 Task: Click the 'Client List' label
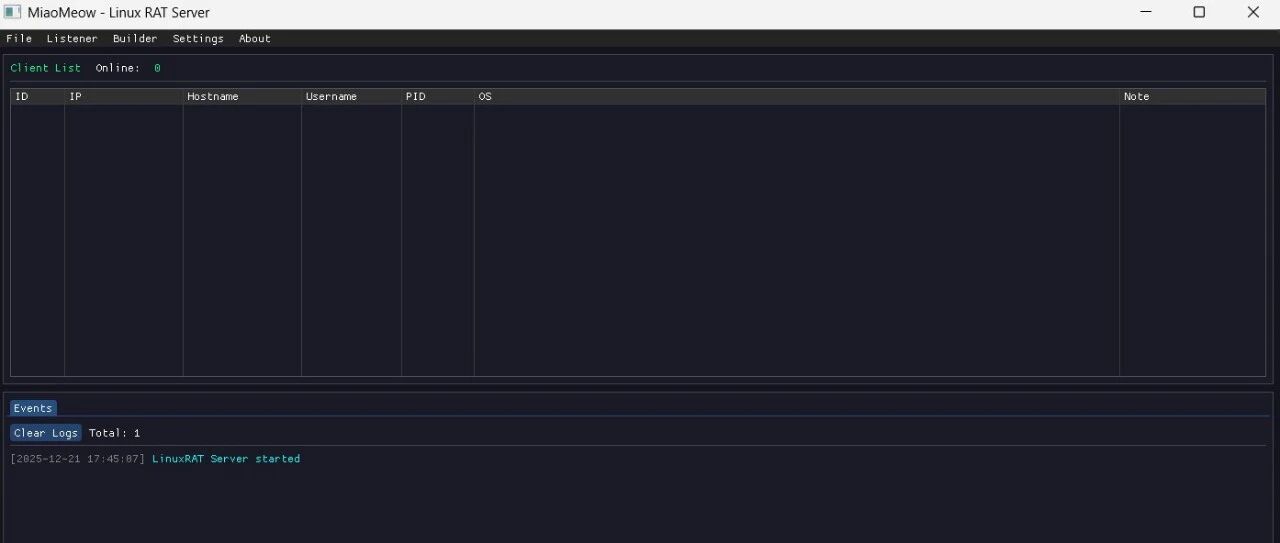[46, 68]
